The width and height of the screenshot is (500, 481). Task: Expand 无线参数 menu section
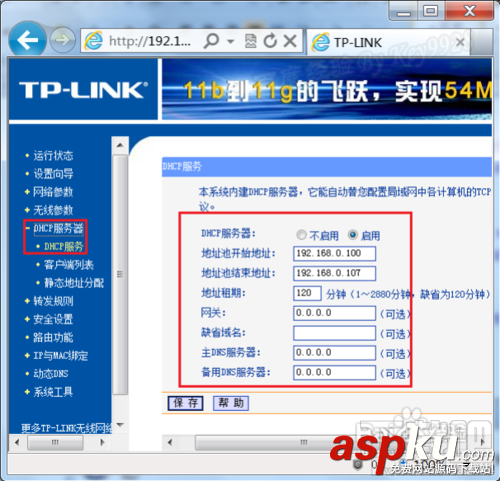53,210
